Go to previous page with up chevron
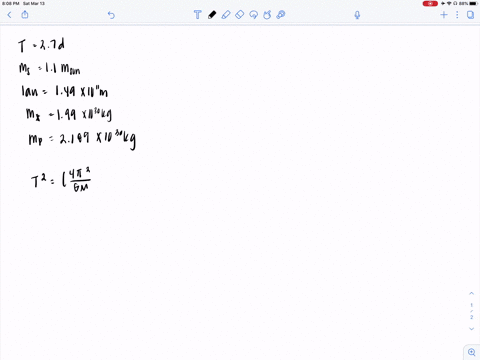This screenshot has width=480, height=360. pyautogui.click(x=471, y=293)
